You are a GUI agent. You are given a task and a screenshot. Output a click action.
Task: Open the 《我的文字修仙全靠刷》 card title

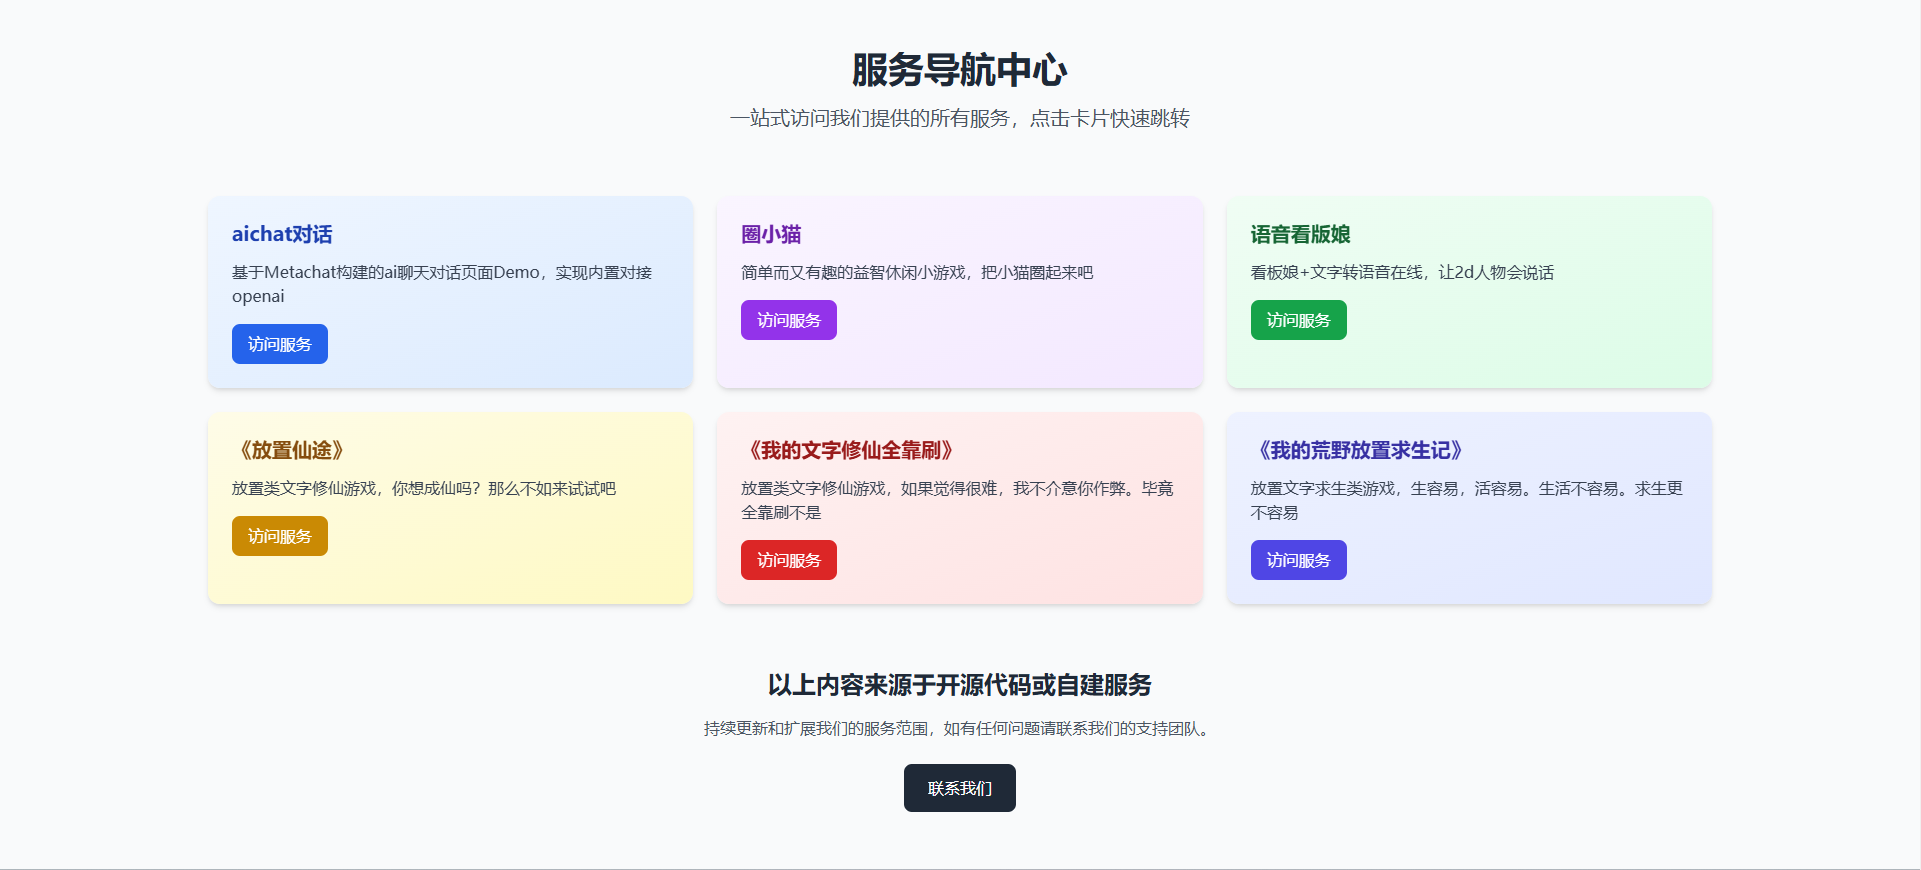(851, 450)
